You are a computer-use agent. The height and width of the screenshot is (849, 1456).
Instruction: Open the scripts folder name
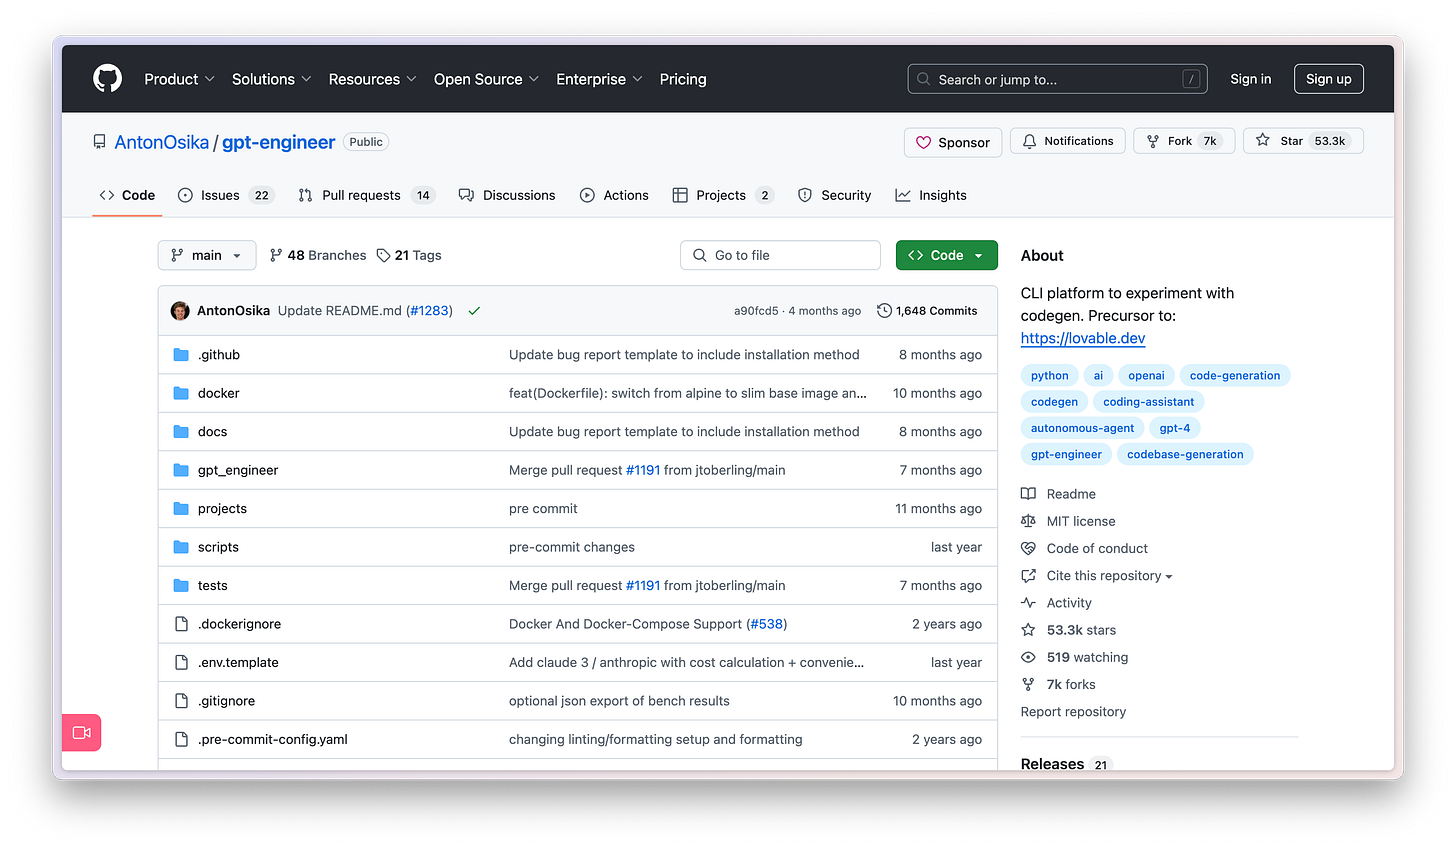click(218, 547)
